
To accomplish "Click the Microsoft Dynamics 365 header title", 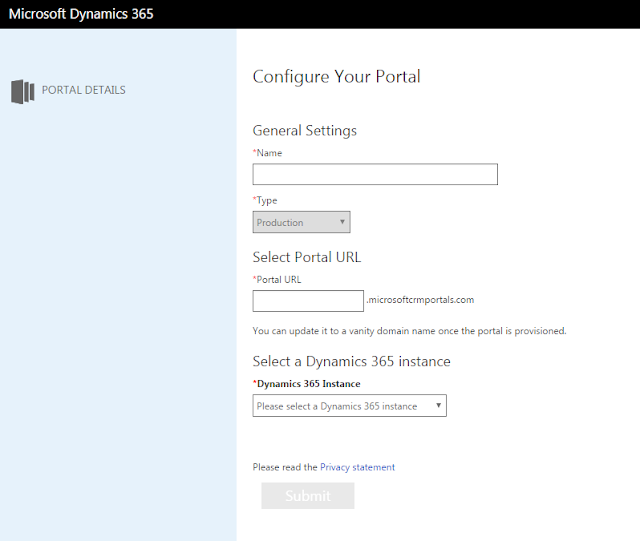I will (x=81, y=14).
